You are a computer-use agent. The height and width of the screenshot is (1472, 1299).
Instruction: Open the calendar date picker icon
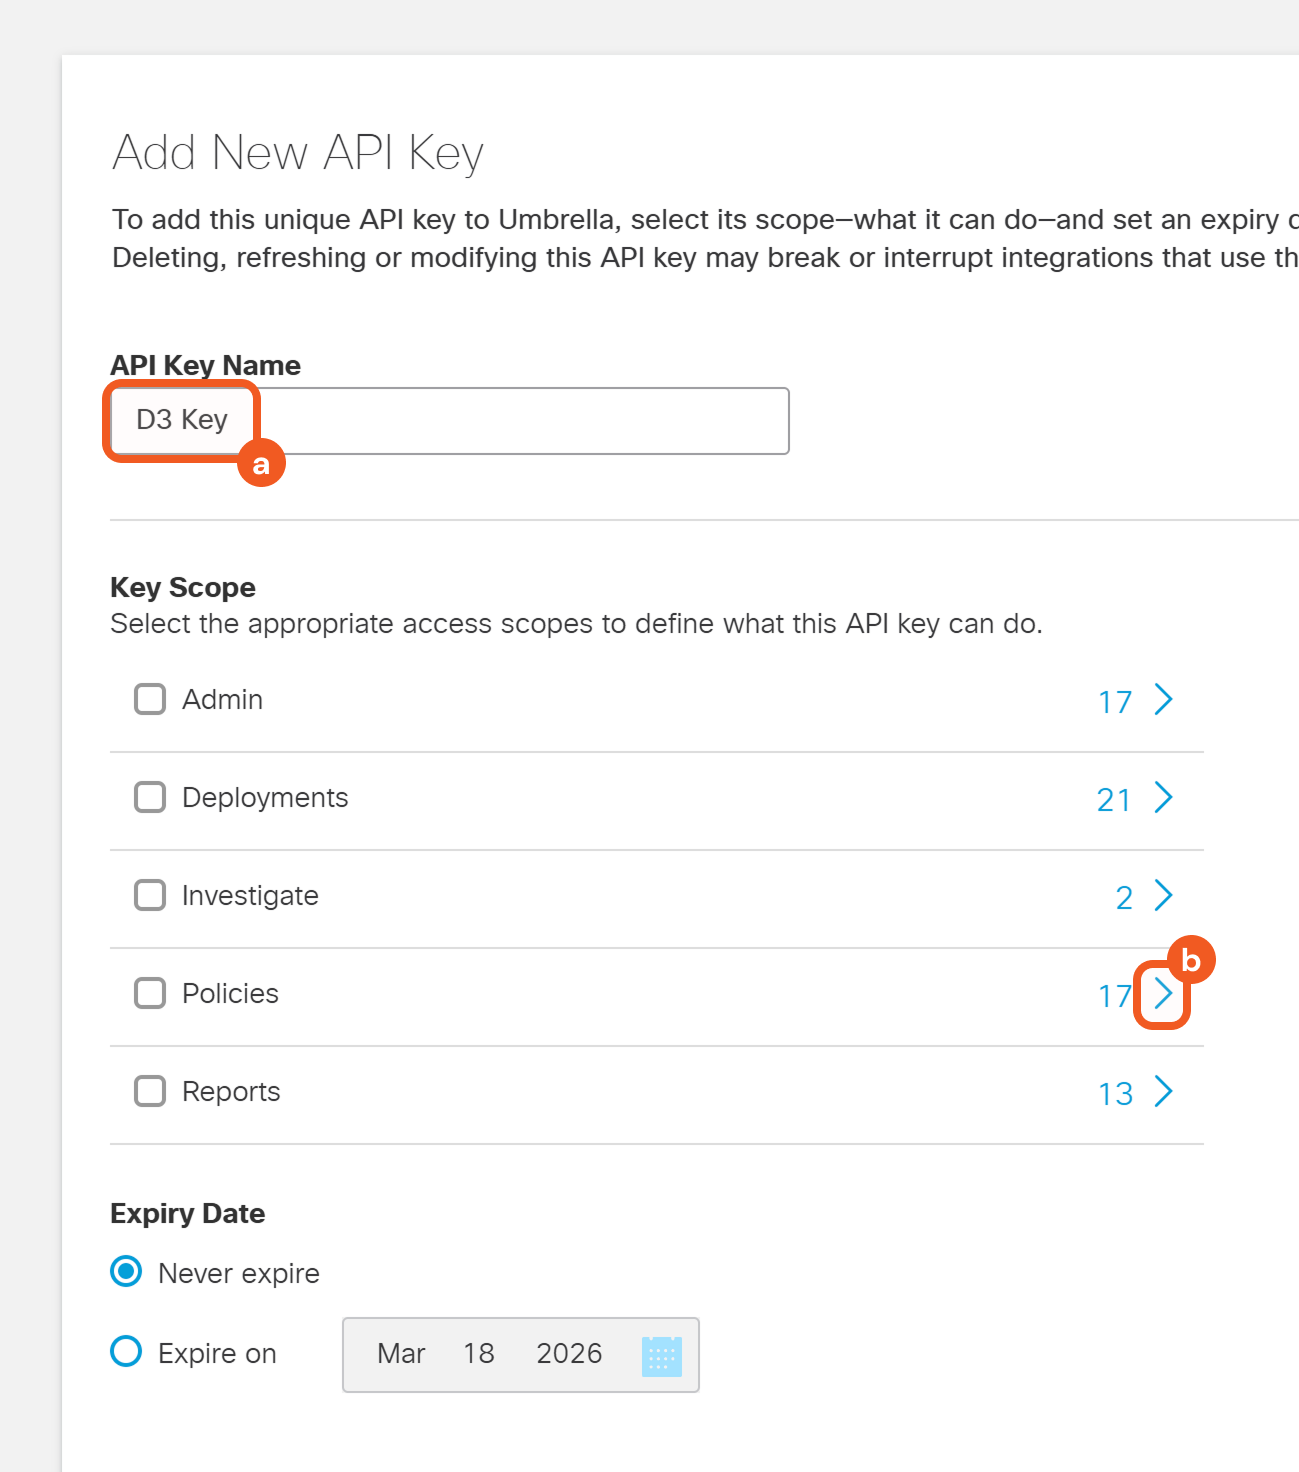[661, 1356]
